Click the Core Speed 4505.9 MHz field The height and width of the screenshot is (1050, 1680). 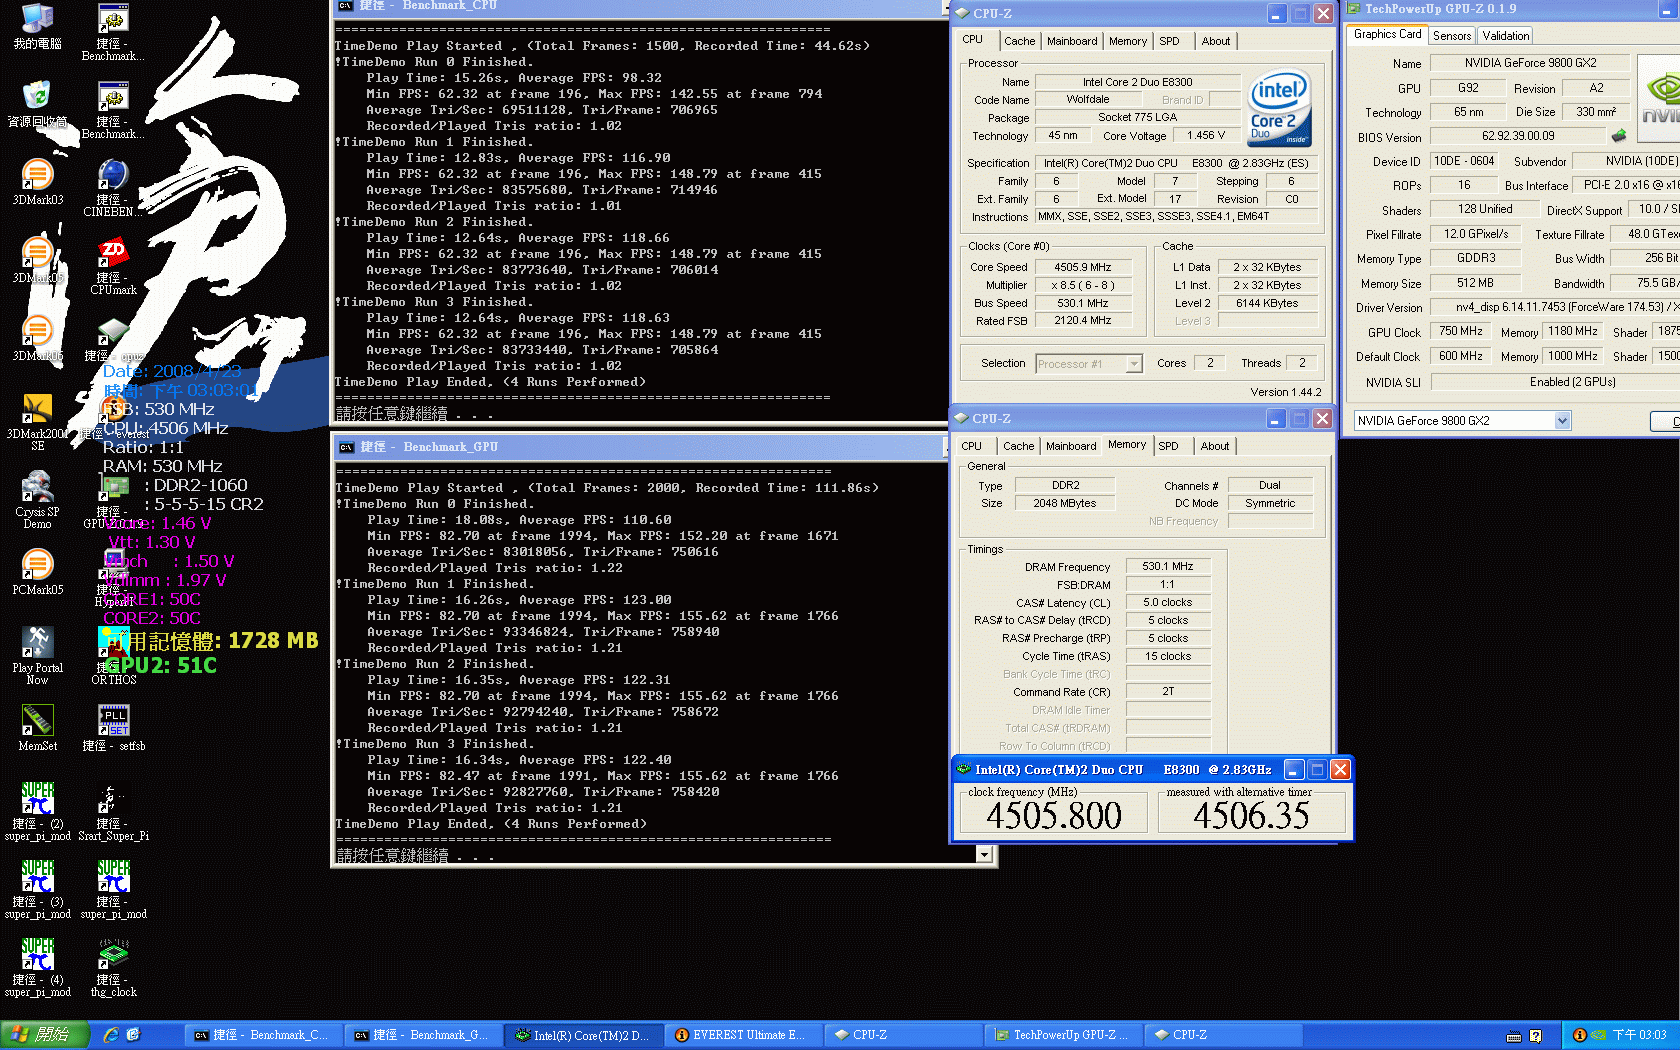1083,267
